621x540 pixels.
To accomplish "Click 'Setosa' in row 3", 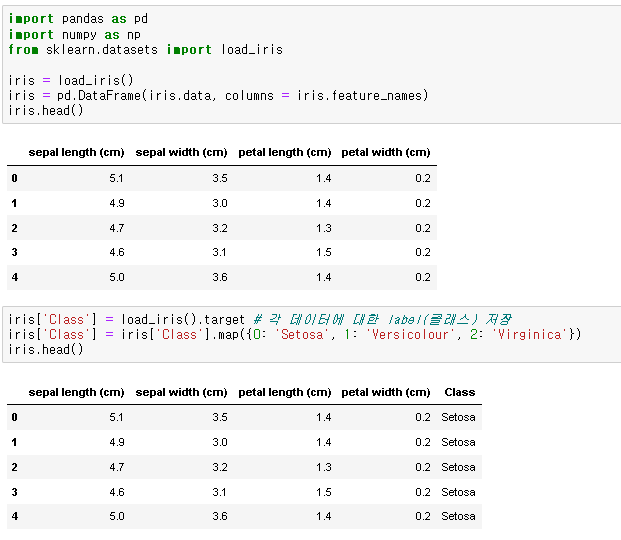I will [x=458, y=492].
